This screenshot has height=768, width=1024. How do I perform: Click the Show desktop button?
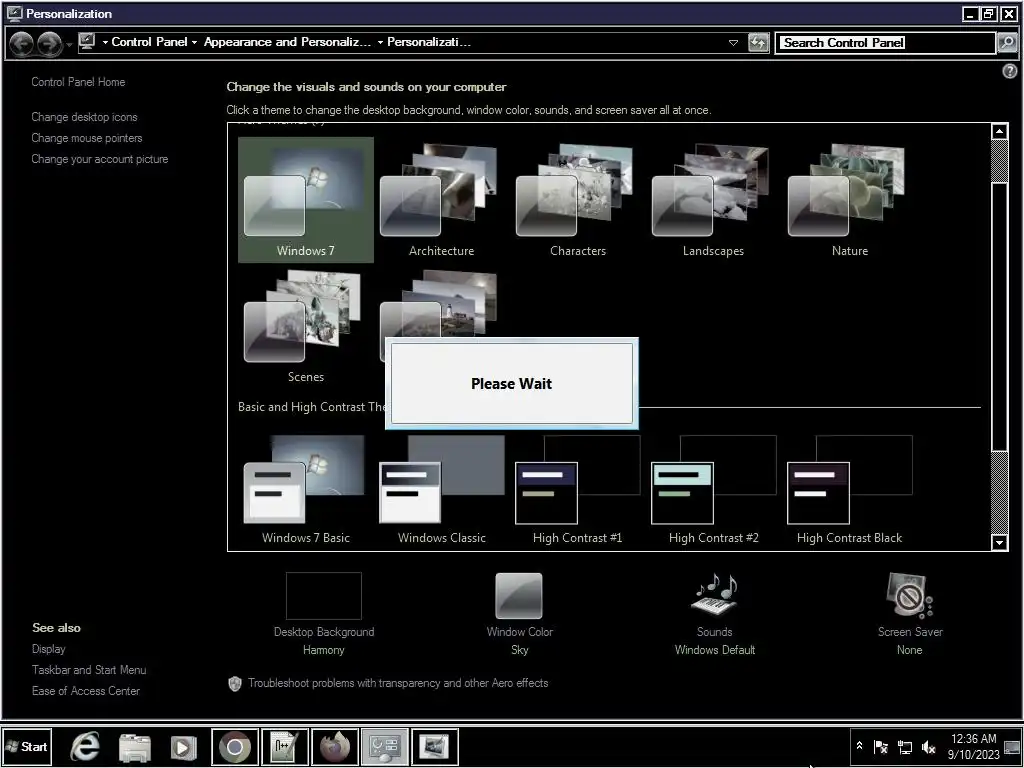point(1013,746)
